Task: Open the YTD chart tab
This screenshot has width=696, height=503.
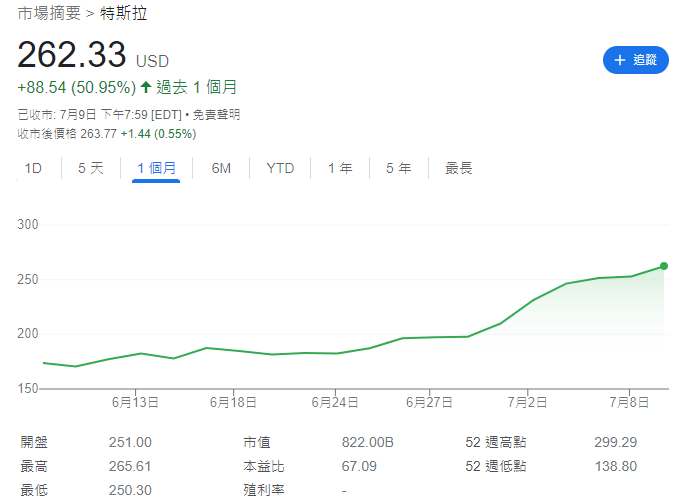Action: (x=280, y=168)
